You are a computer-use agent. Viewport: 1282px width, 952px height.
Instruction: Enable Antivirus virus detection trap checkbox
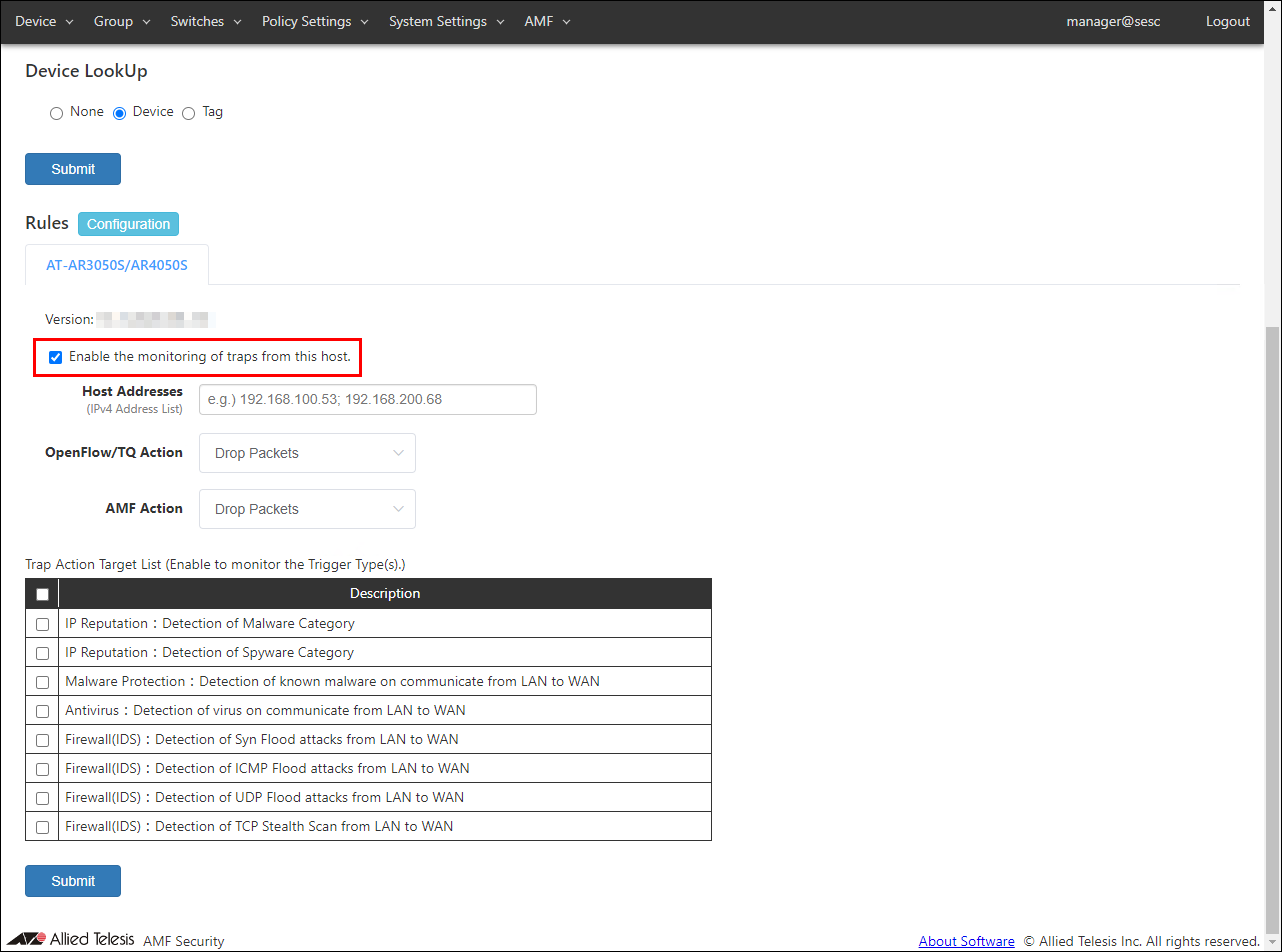[x=42, y=711]
